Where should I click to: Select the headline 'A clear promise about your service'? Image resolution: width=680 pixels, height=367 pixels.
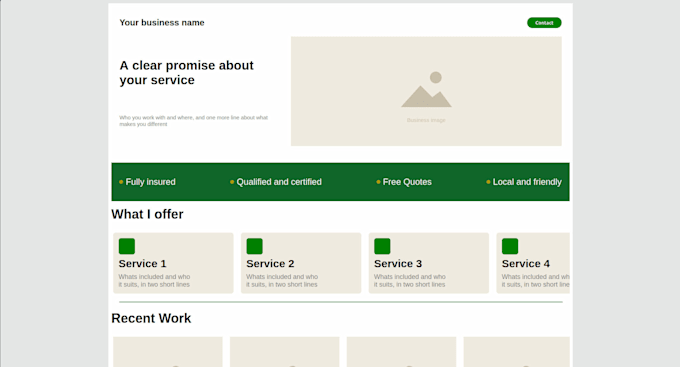point(186,72)
